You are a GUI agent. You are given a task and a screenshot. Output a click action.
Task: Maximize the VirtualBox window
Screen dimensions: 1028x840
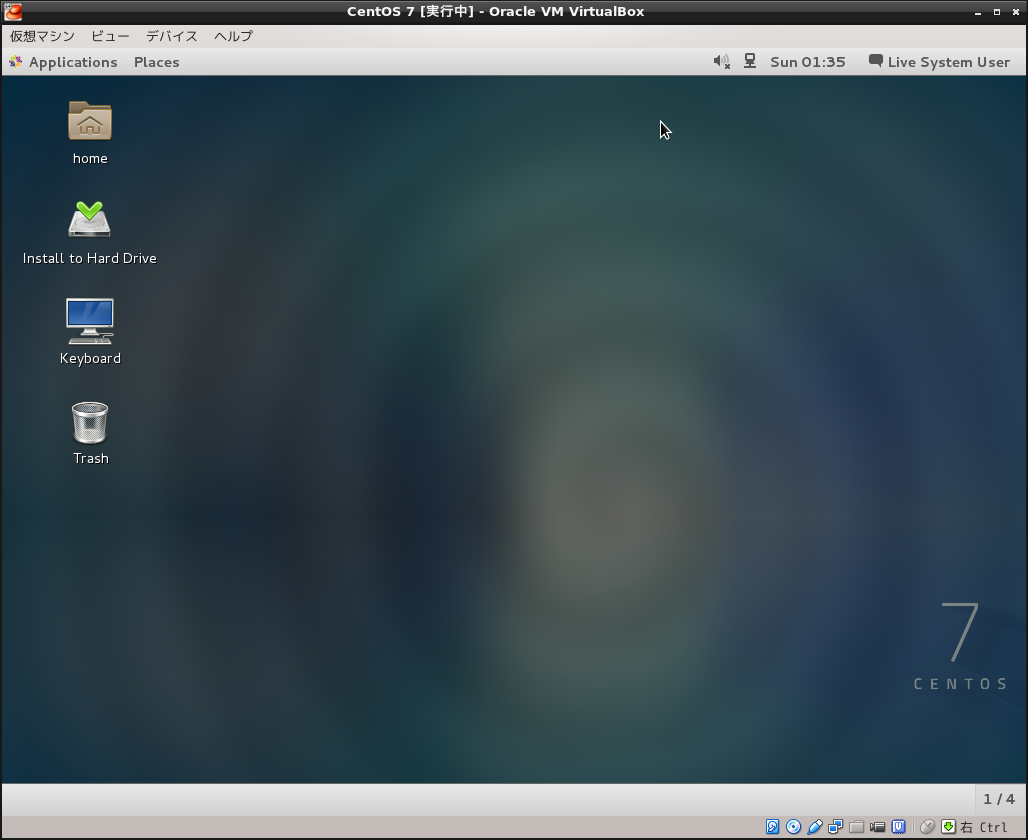[997, 12]
